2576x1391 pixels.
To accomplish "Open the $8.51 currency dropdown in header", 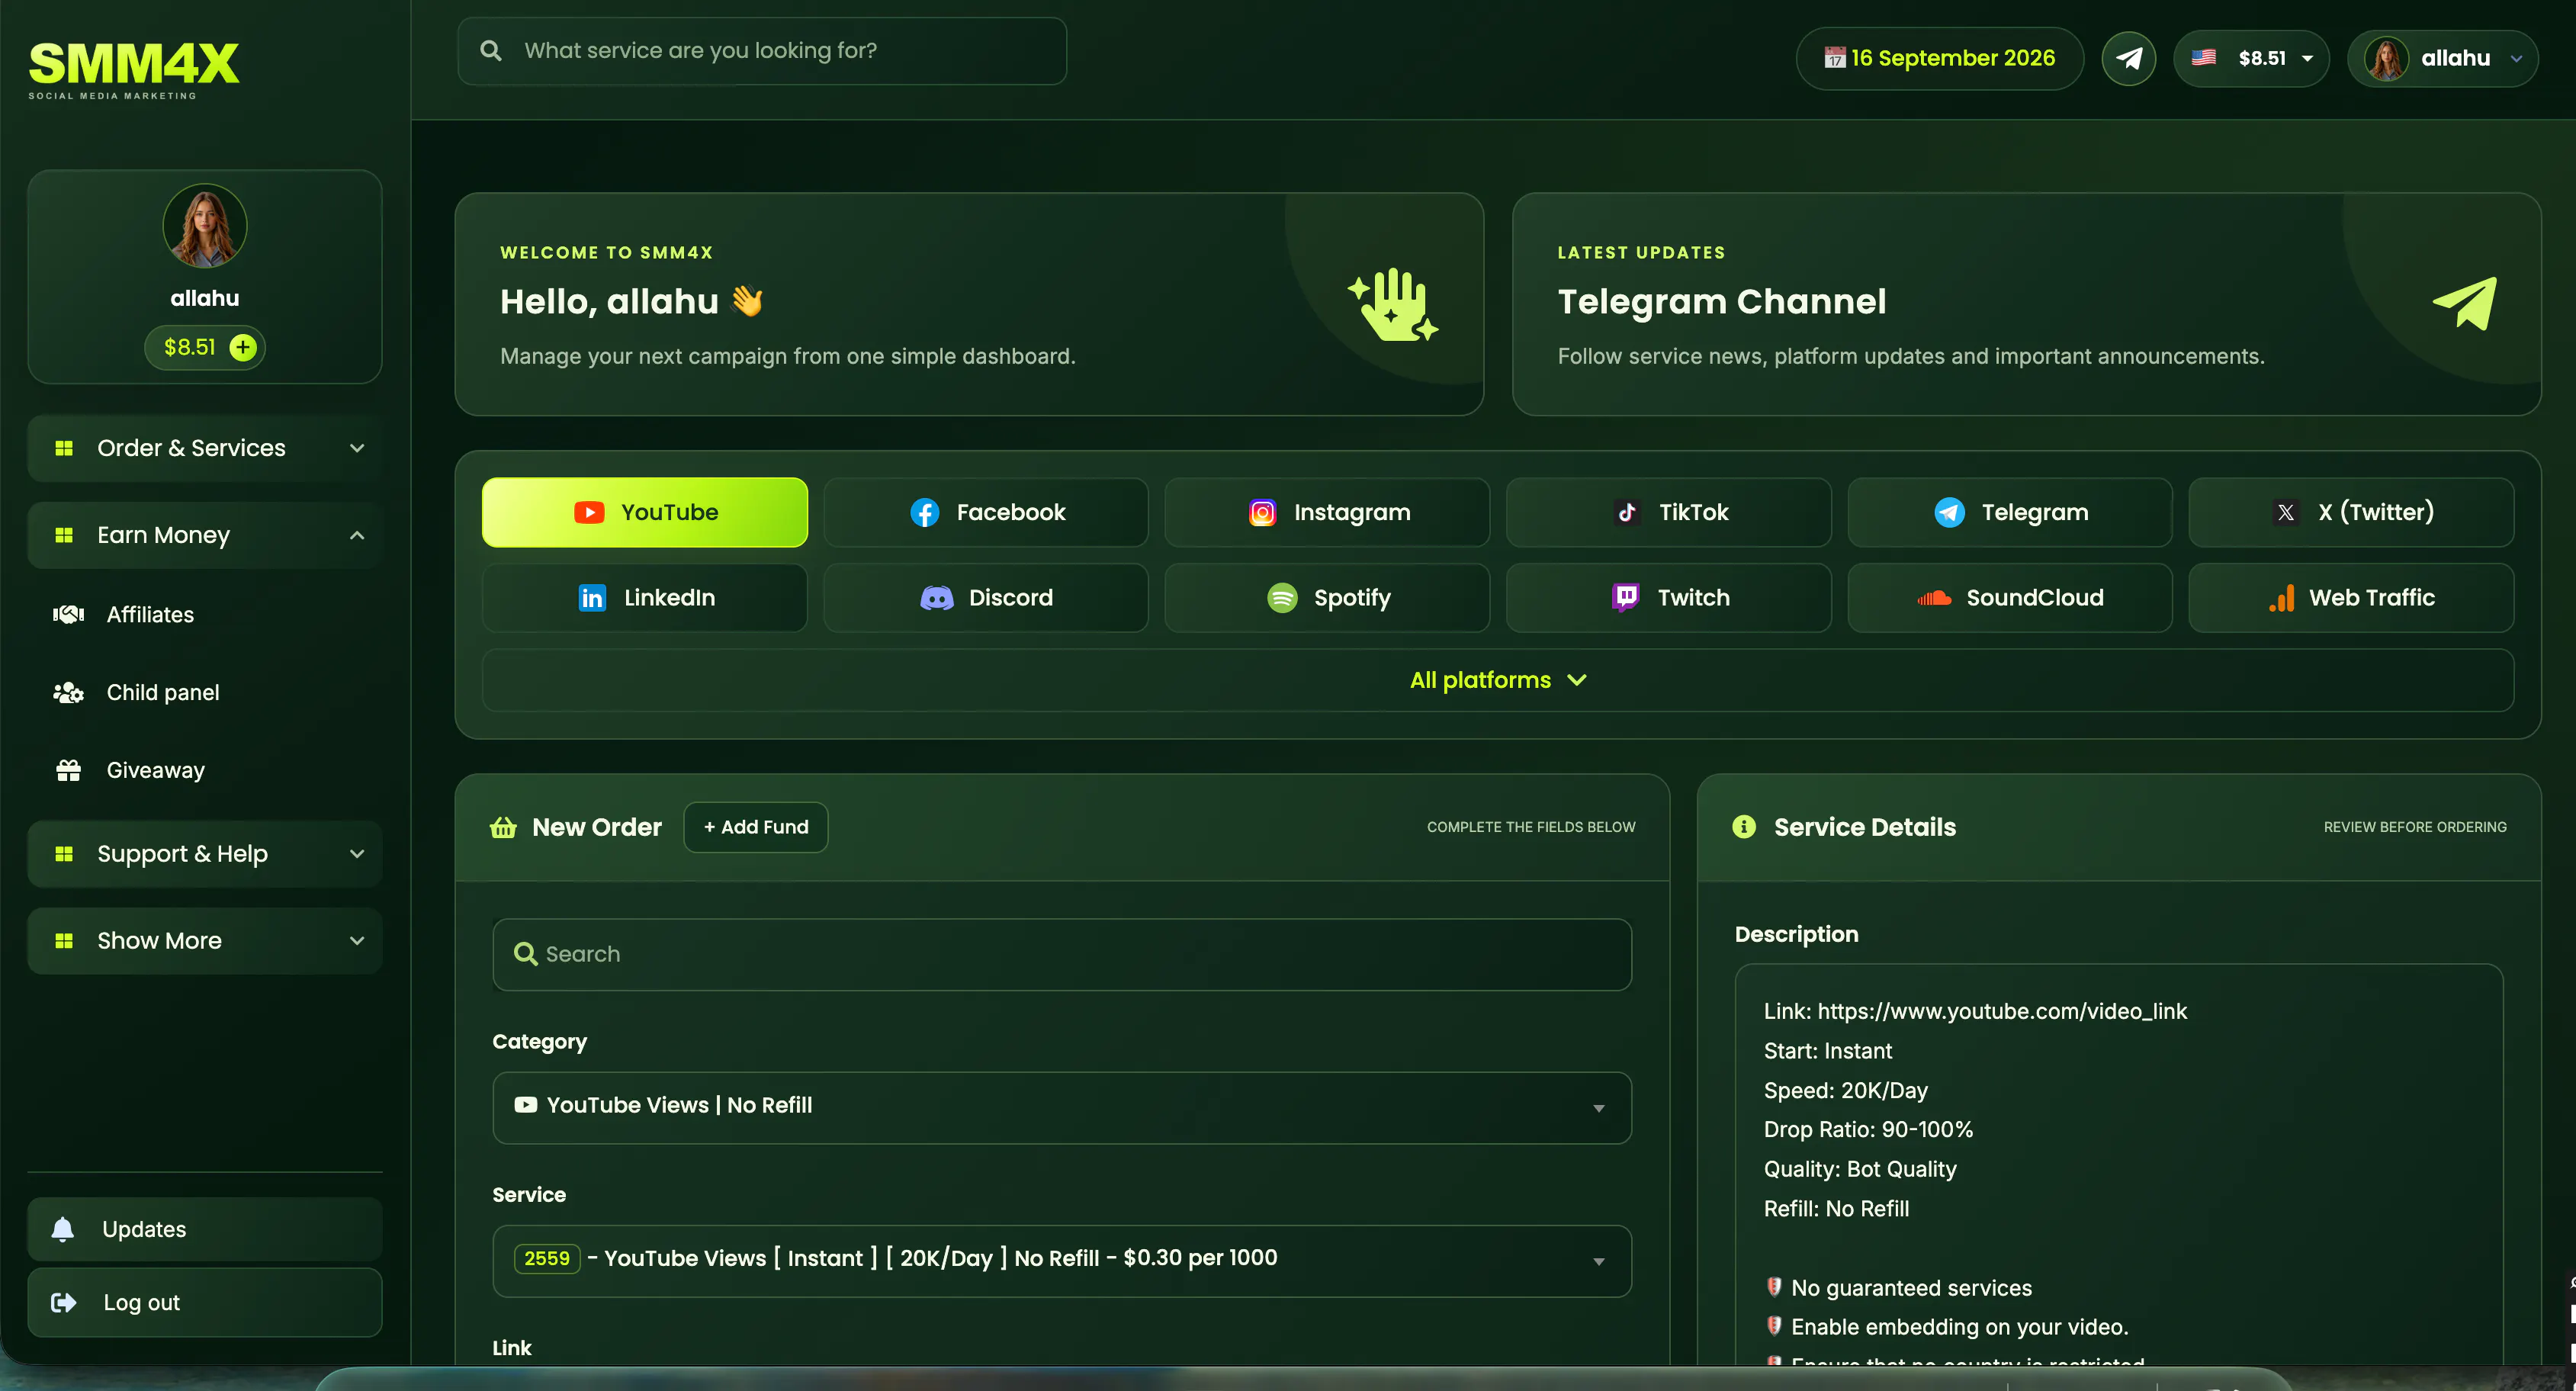I will click(x=2252, y=58).
